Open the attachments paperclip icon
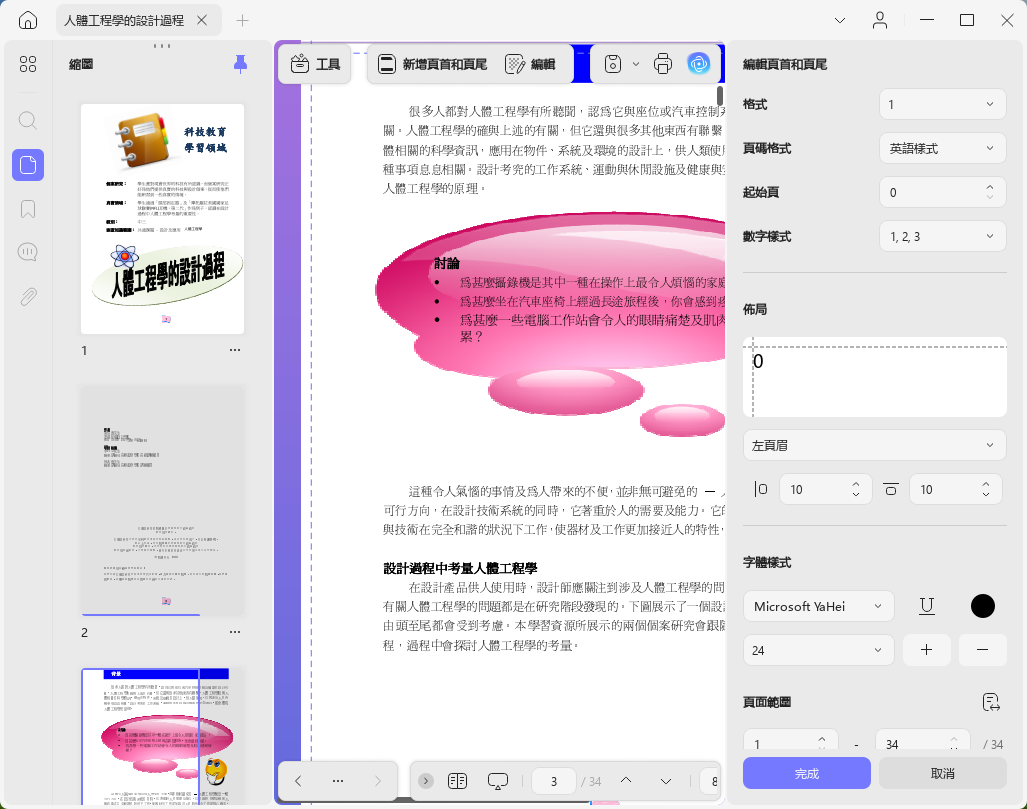Image resolution: width=1027 pixels, height=809 pixels. click(28, 297)
